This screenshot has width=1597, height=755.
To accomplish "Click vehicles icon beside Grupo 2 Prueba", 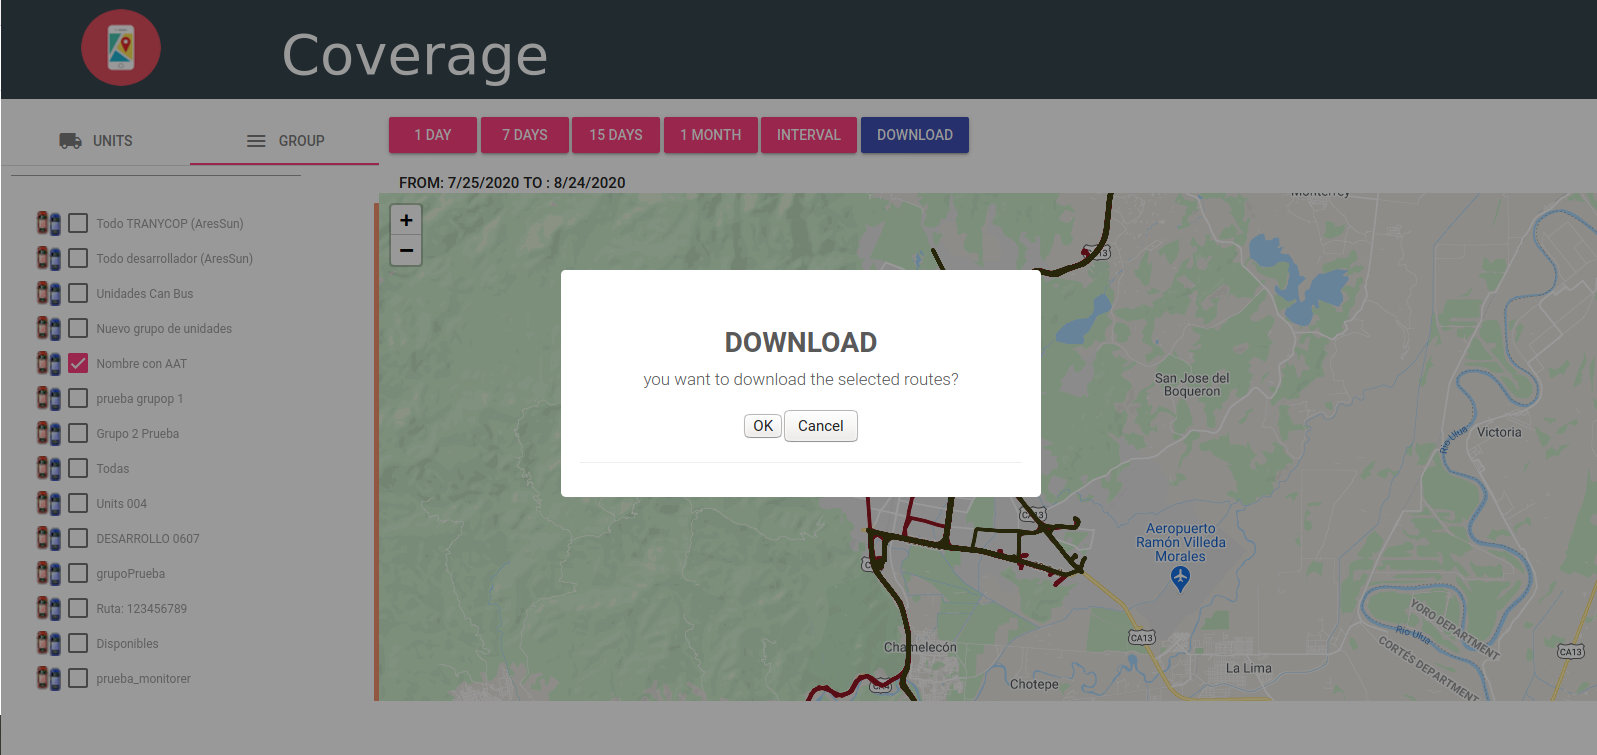I will [x=49, y=433].
